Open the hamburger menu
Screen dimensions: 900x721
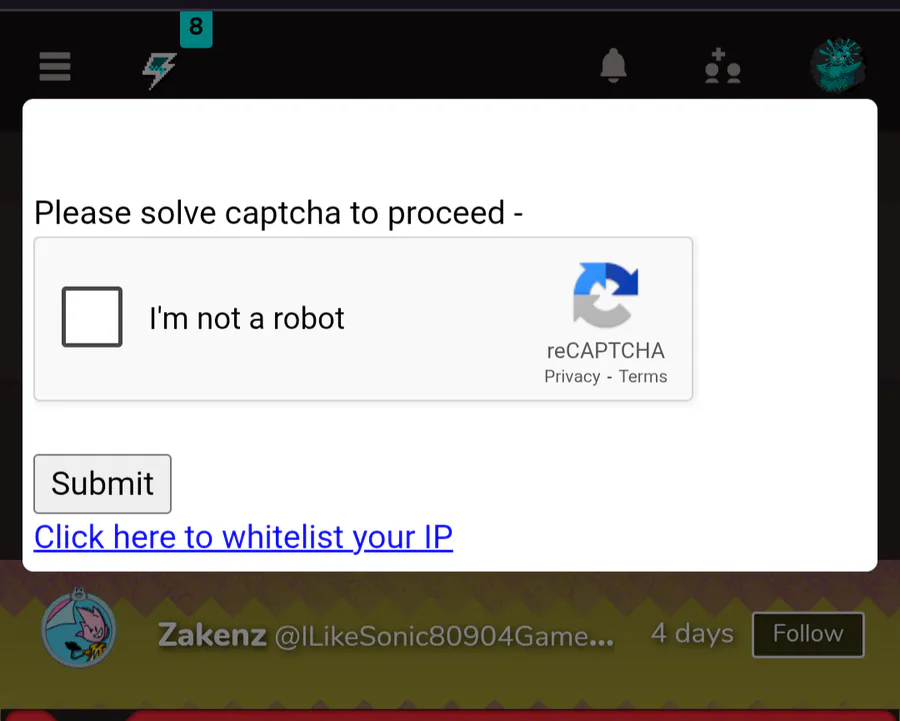[55, 67]
